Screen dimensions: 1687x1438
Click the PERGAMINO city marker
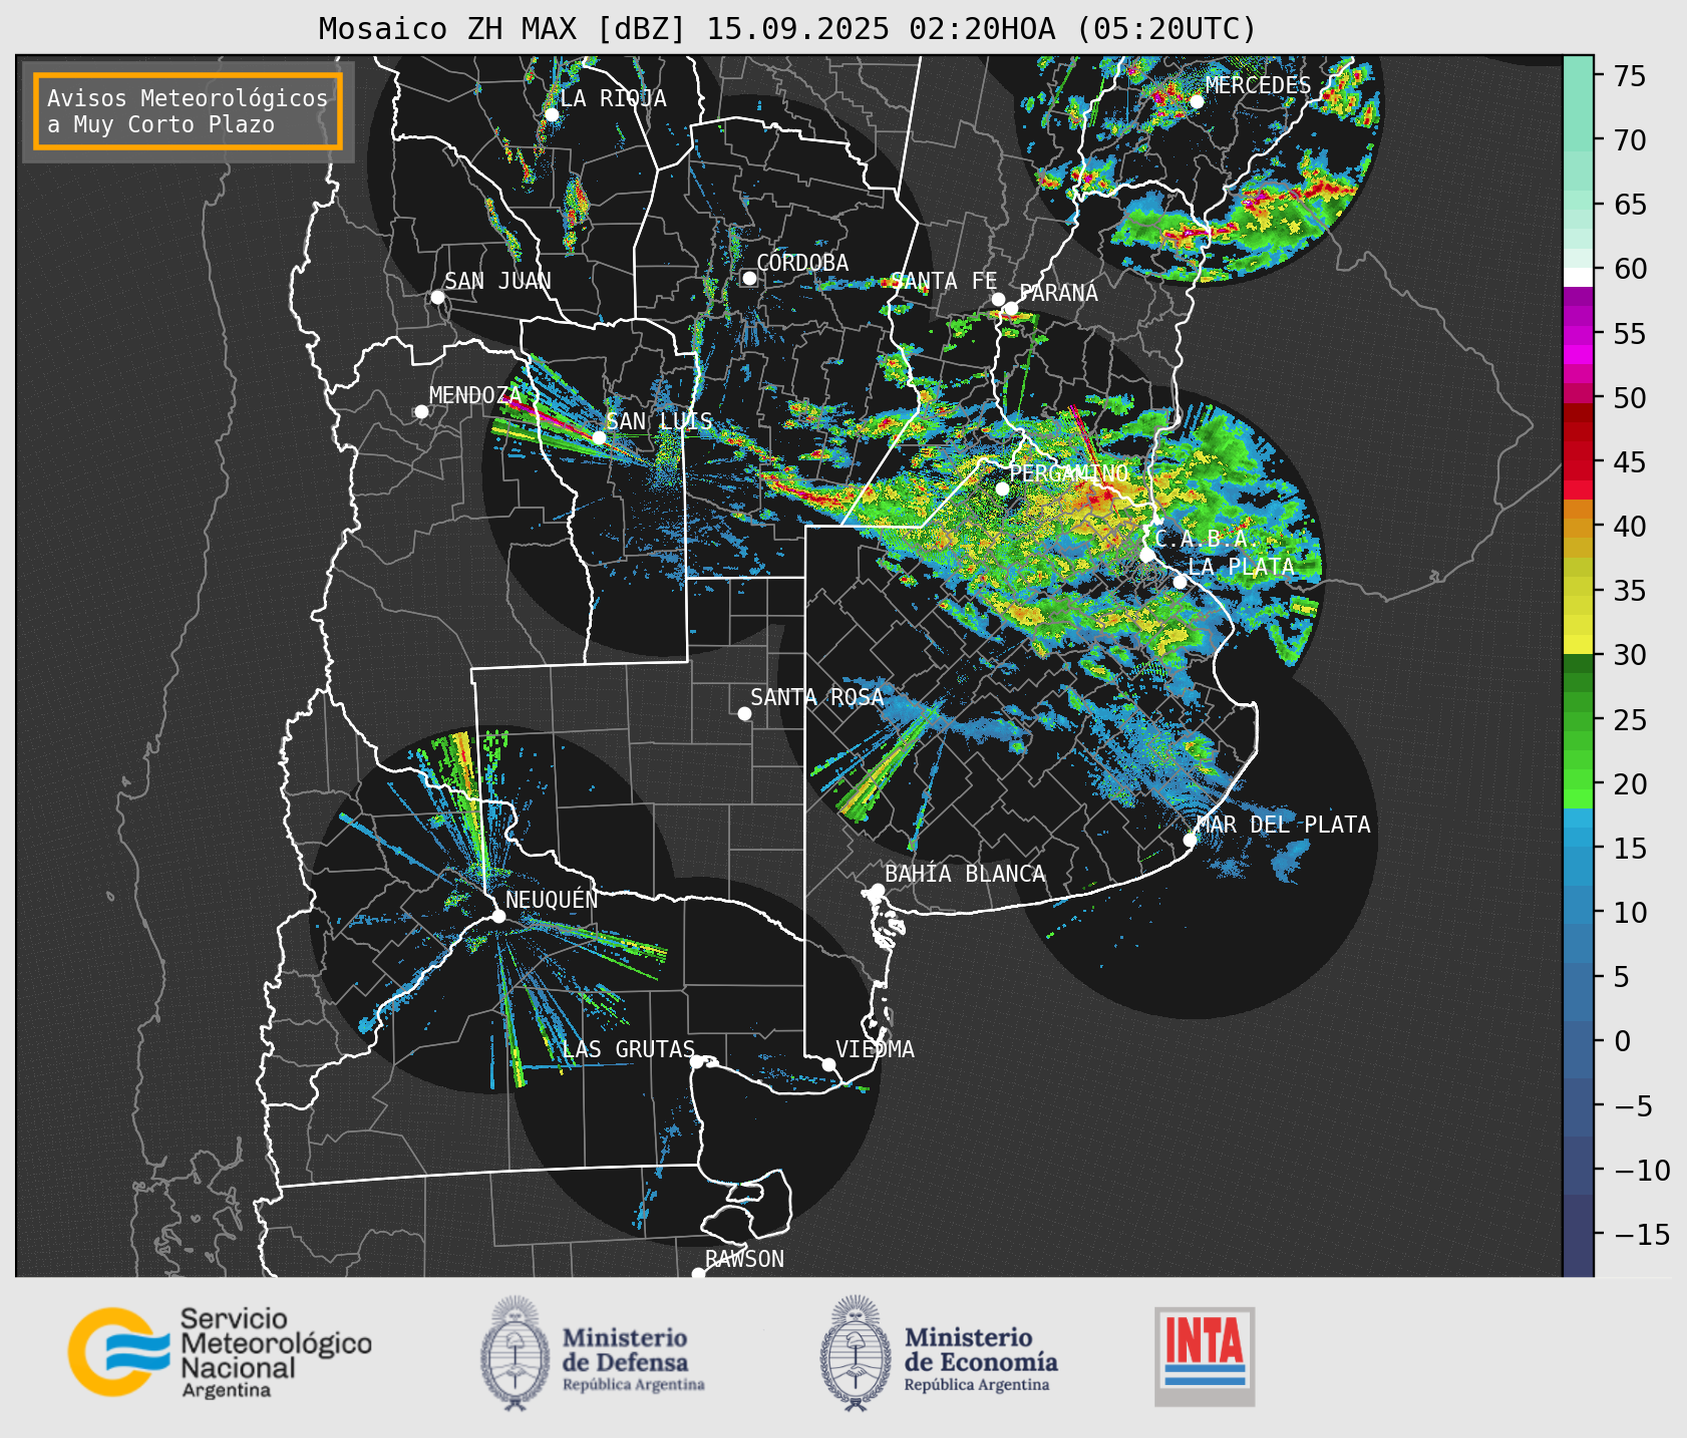tap(1002, 489)
